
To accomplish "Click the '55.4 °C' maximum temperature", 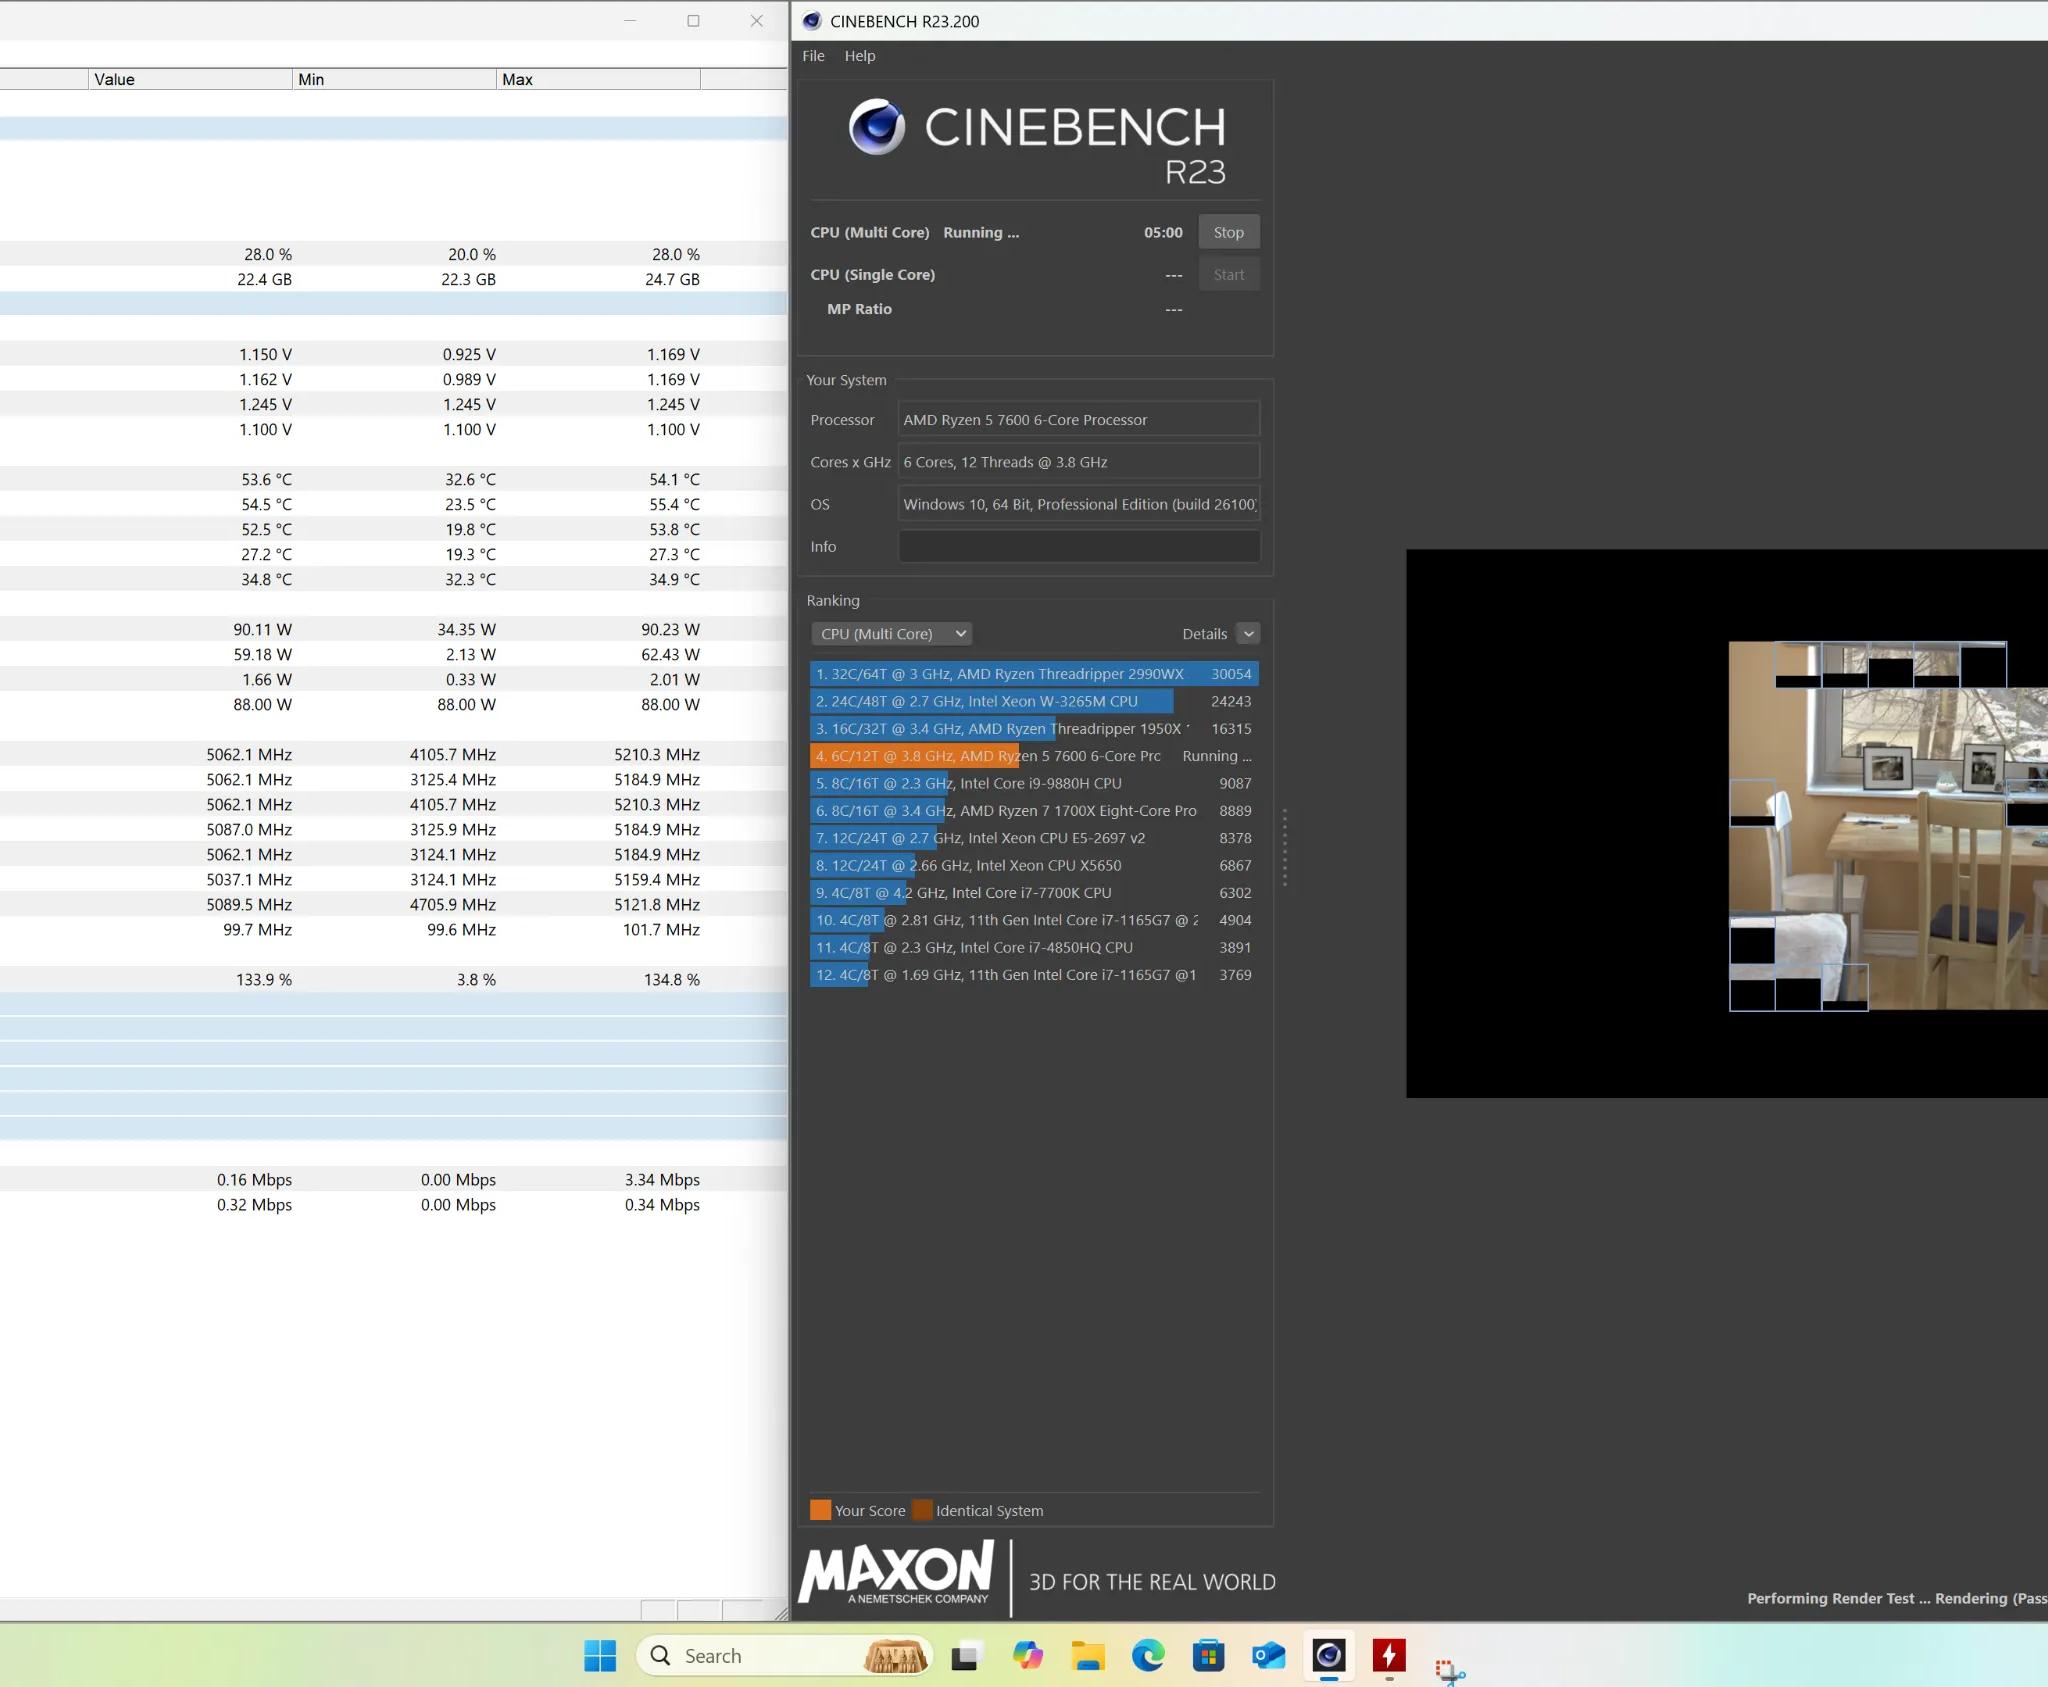I will pyautogui.click(x=674, y=505).
